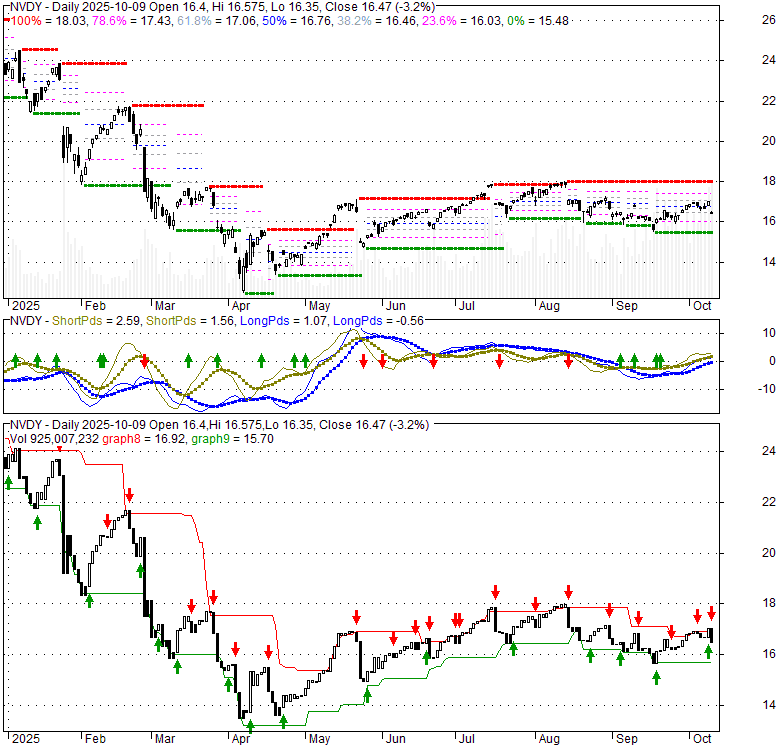
Task: Click oscillator red down arrow in mid-August
Action: tap(569, 362)
